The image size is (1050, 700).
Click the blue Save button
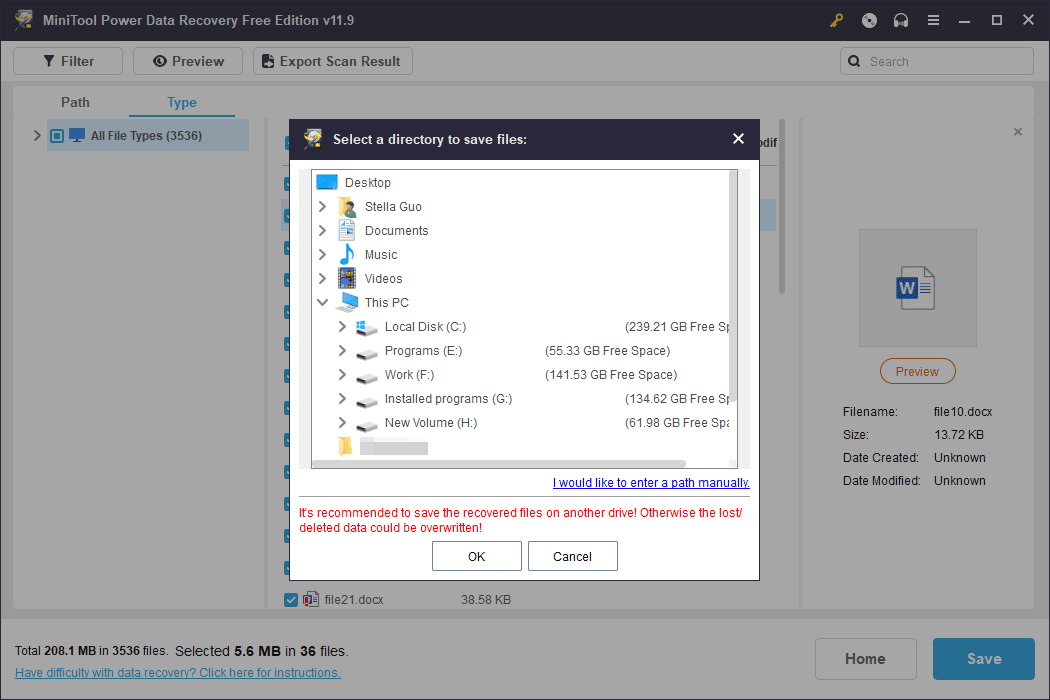984,658
